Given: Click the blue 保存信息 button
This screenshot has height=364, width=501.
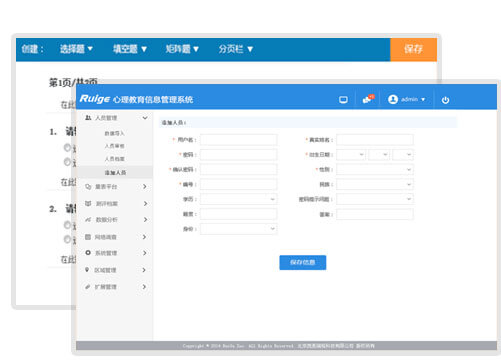Looking at the screenshot, I should click(x=303, y=262).
